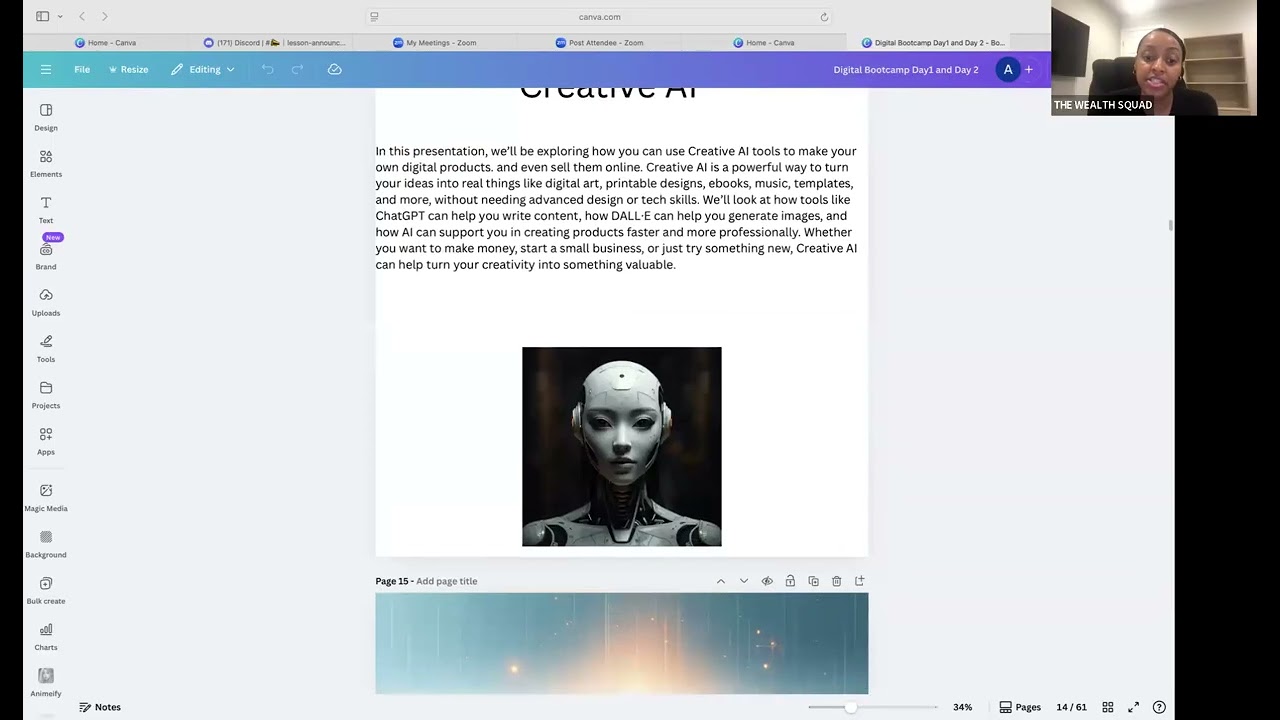The width and height of the screenshot is (1280, 720).
Task: Click the canva.com address bar
Action: tap(599, 16)
